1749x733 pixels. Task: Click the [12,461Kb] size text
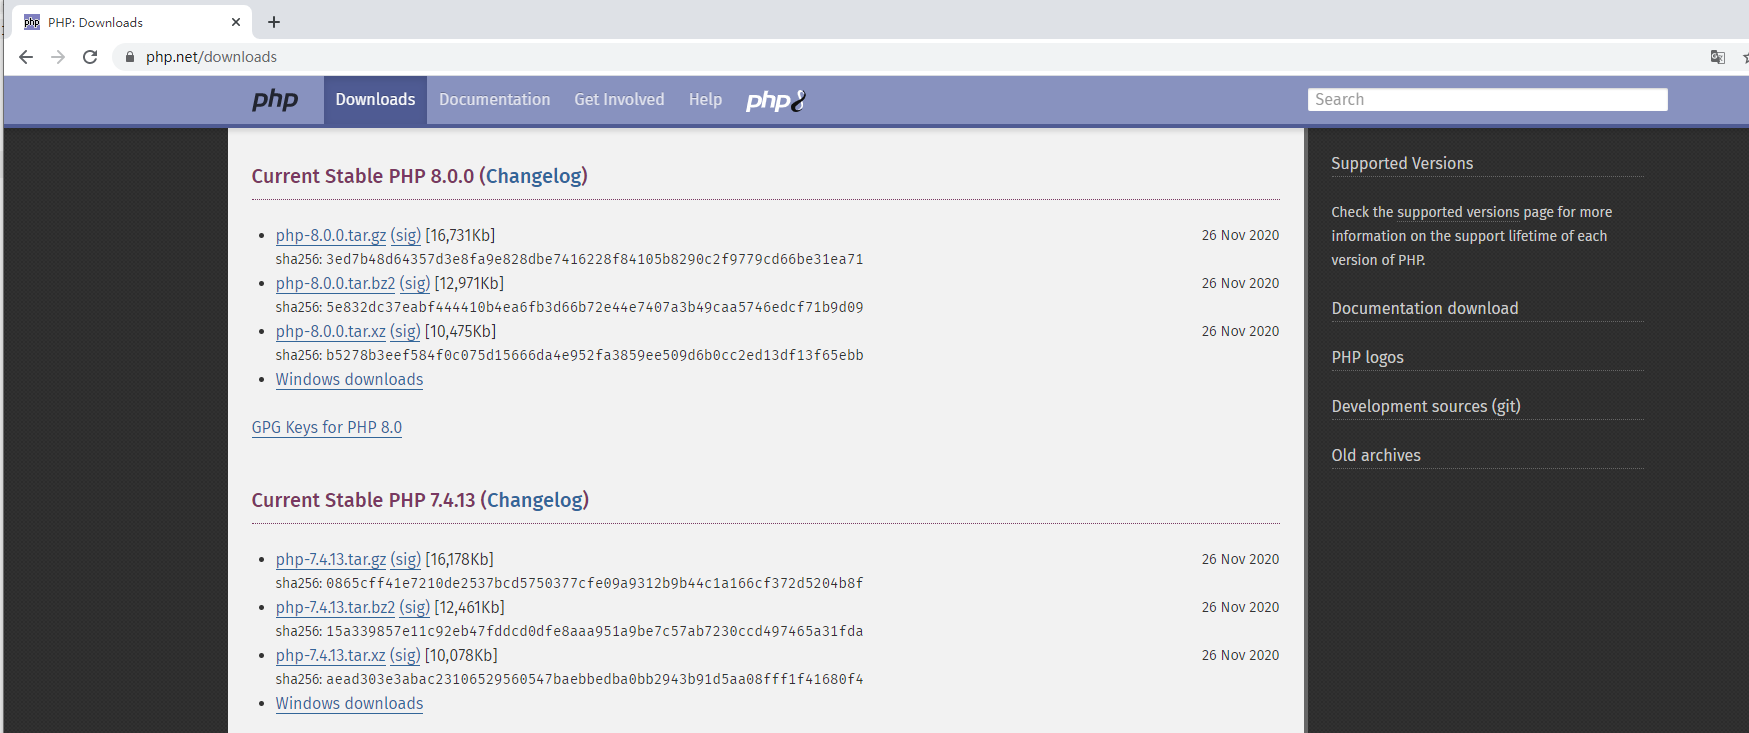(469, 607)
